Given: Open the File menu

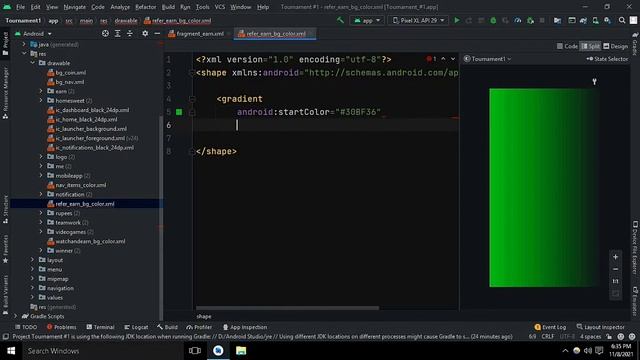Looking at the screenshot, I should (20, 7).
